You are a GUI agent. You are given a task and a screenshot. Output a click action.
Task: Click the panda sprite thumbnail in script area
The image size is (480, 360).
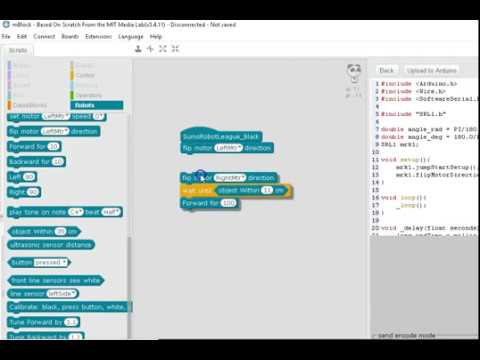tap(354, 73)
